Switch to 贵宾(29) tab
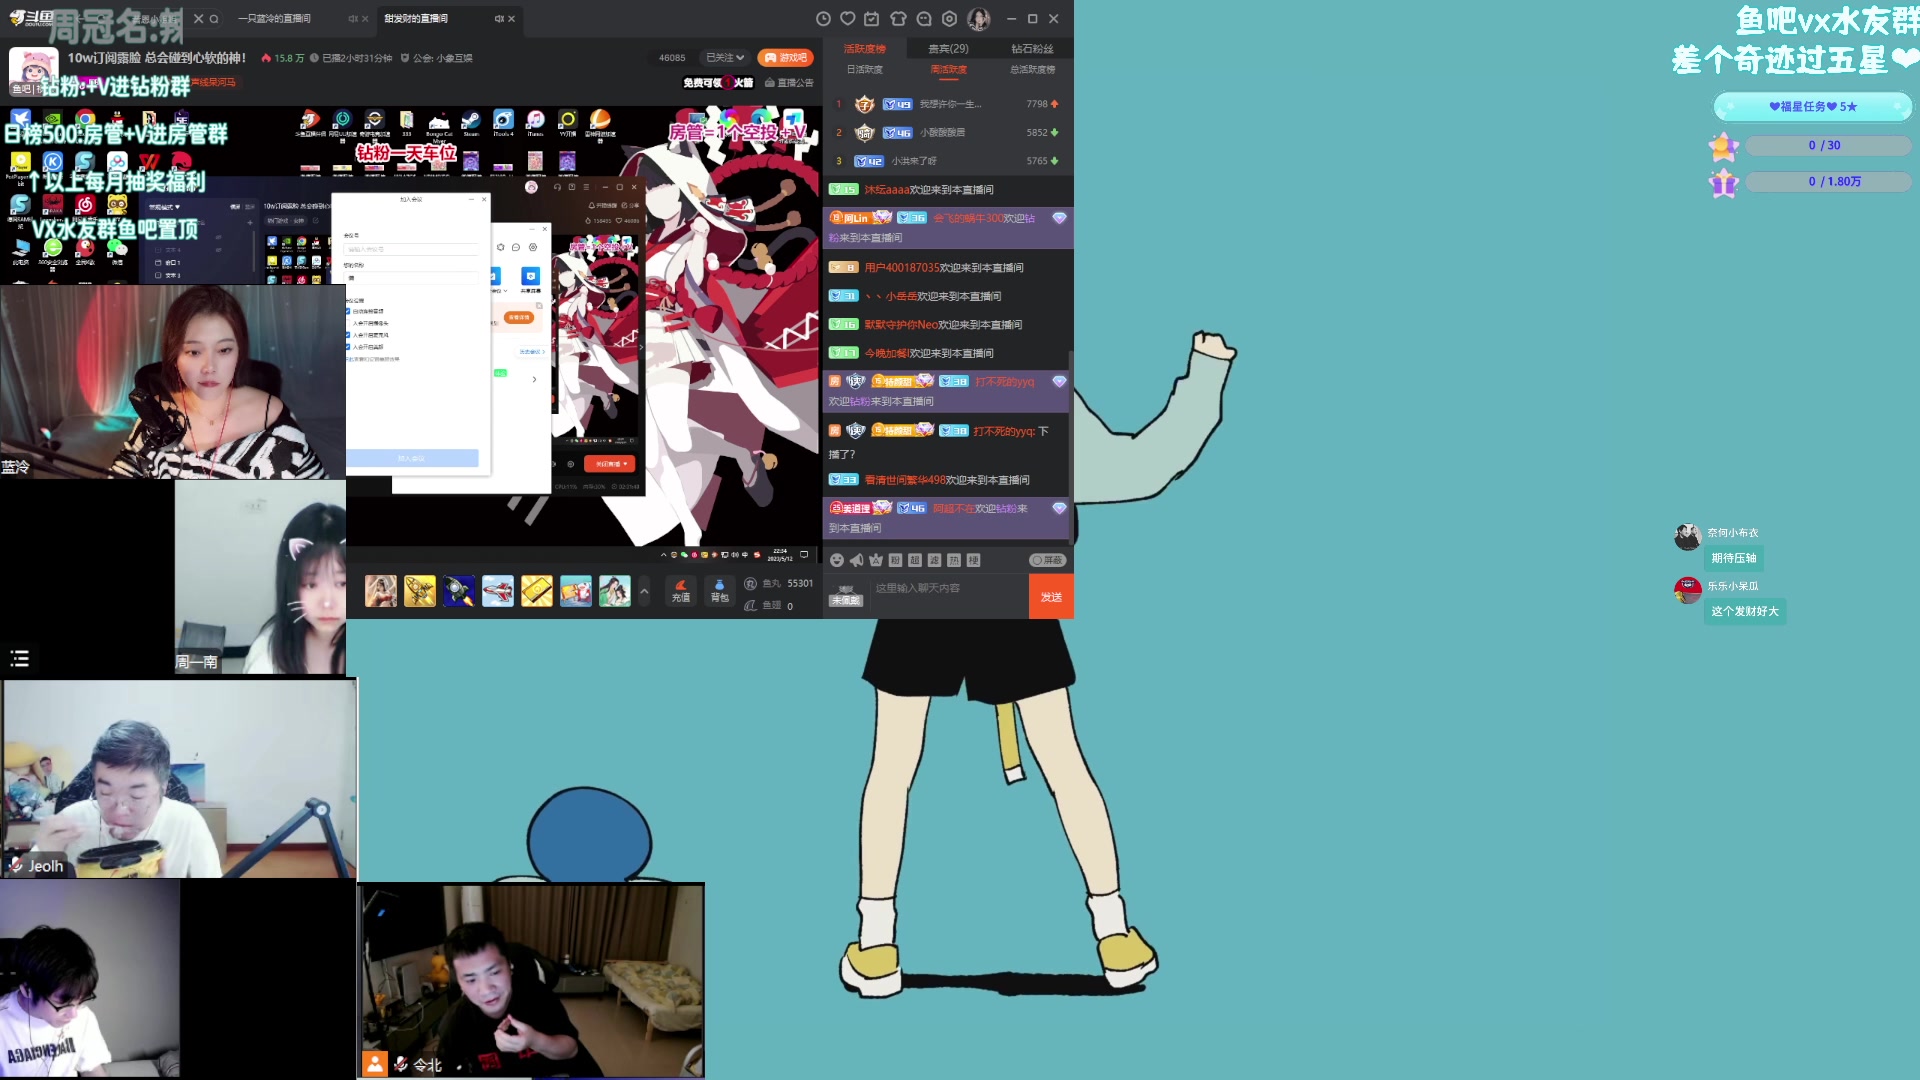 (948, 48)
